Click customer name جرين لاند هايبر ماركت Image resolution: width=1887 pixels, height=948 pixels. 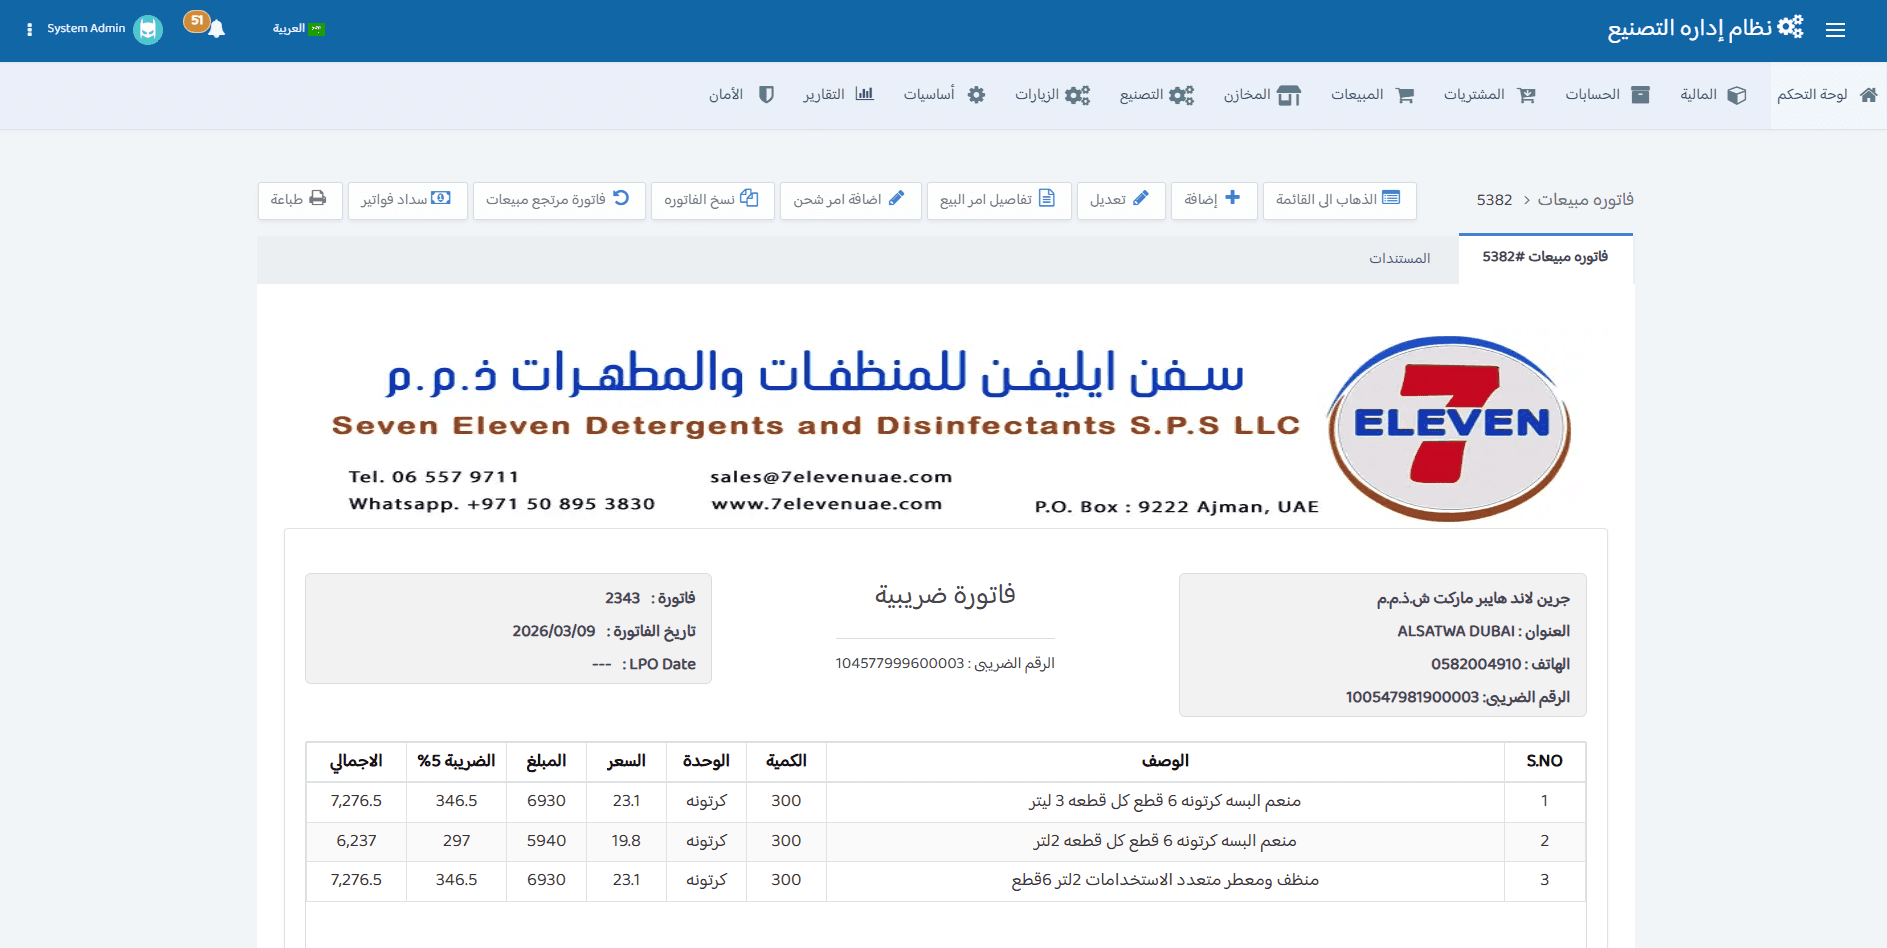click(1473, 599)
